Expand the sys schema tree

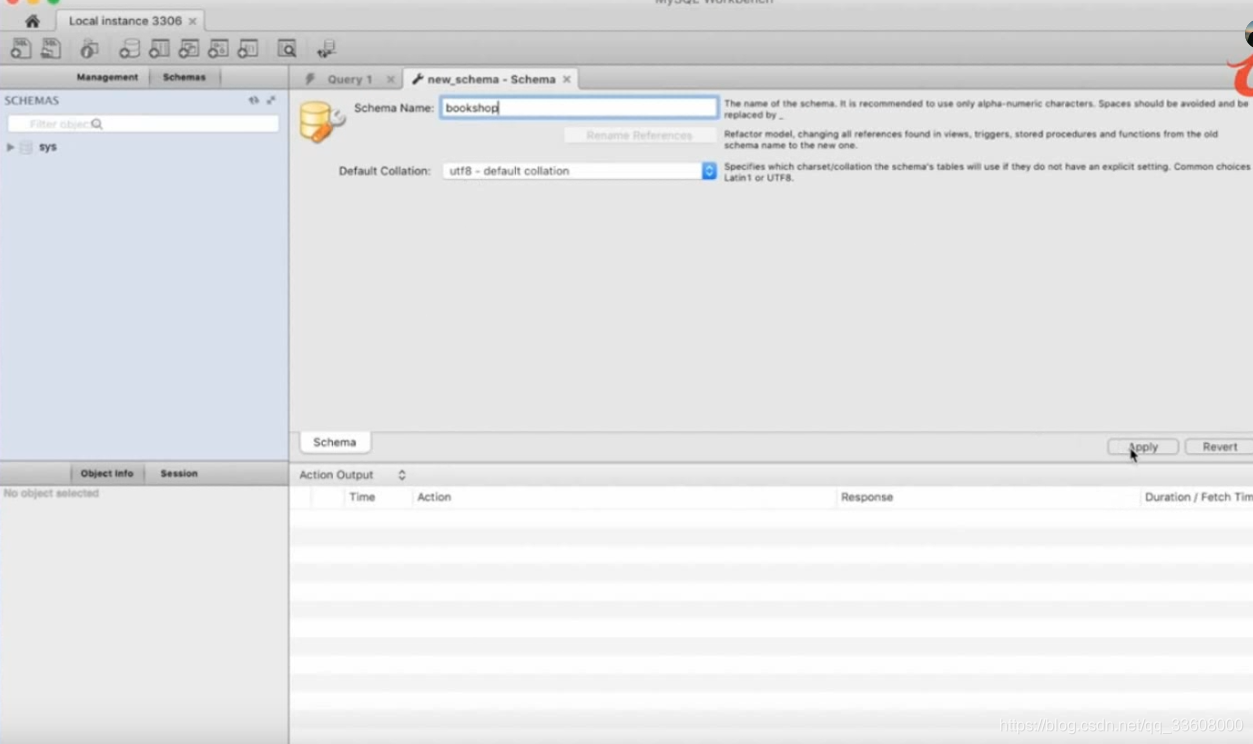(10, 147)
